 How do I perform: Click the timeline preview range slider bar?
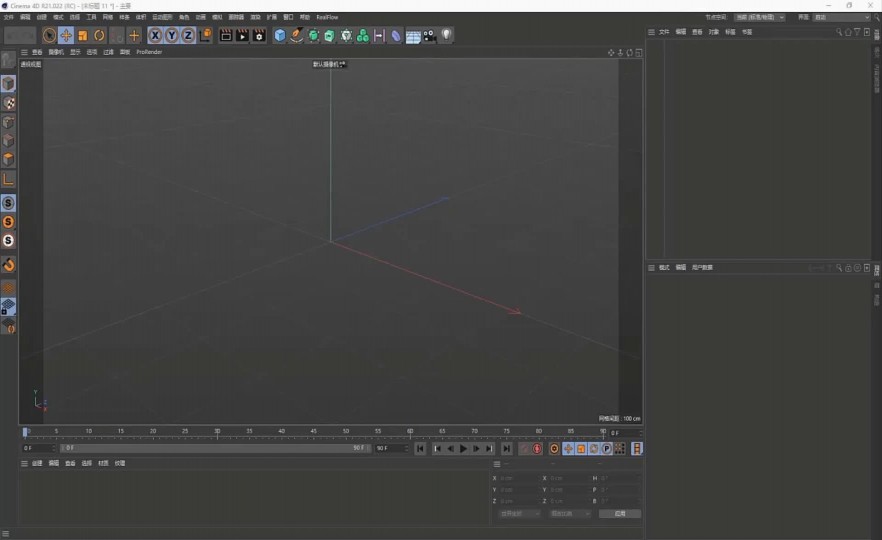coord(215,448)
